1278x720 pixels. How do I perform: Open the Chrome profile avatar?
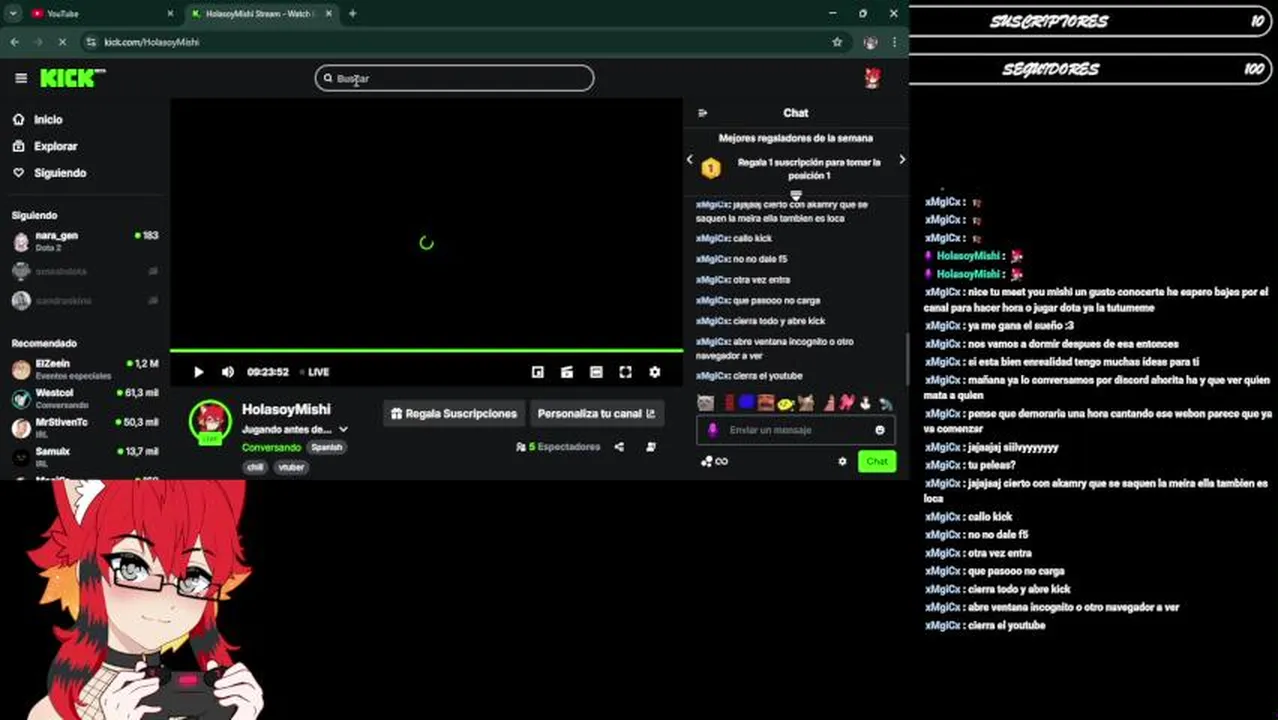click(870, 42)
